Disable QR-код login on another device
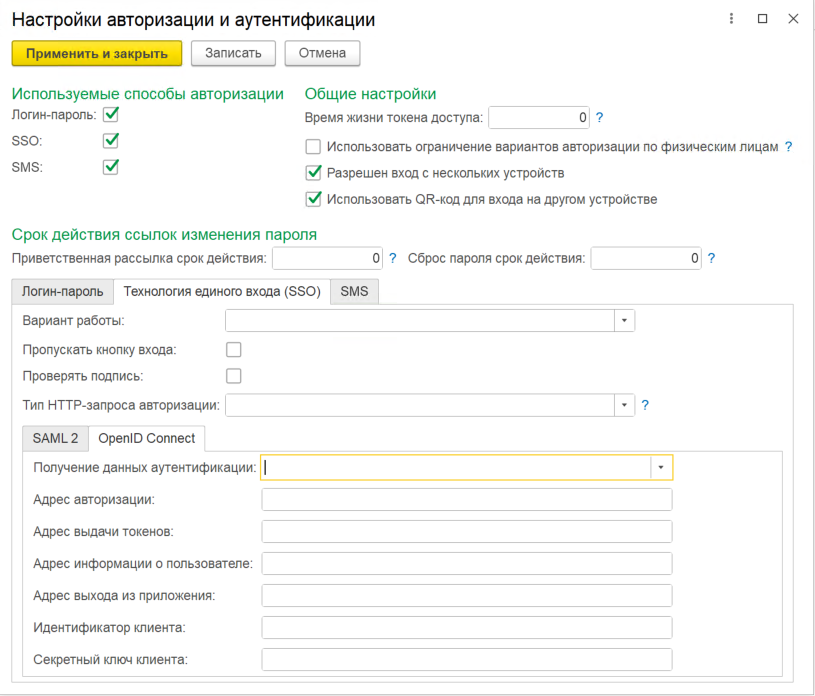The width and height of the screenshot is (815, 696). [x=313, y=199]
